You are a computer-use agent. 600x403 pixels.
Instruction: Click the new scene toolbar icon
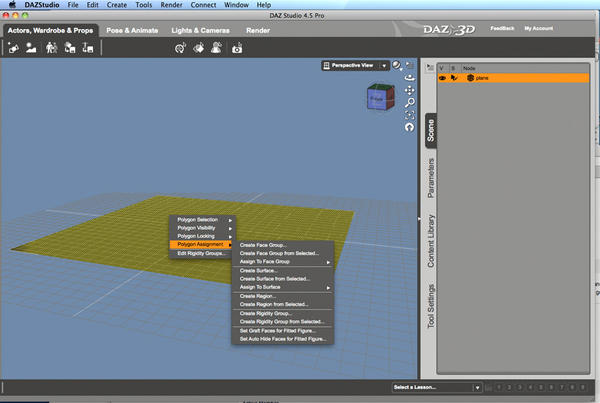click(x=13, y=48)
